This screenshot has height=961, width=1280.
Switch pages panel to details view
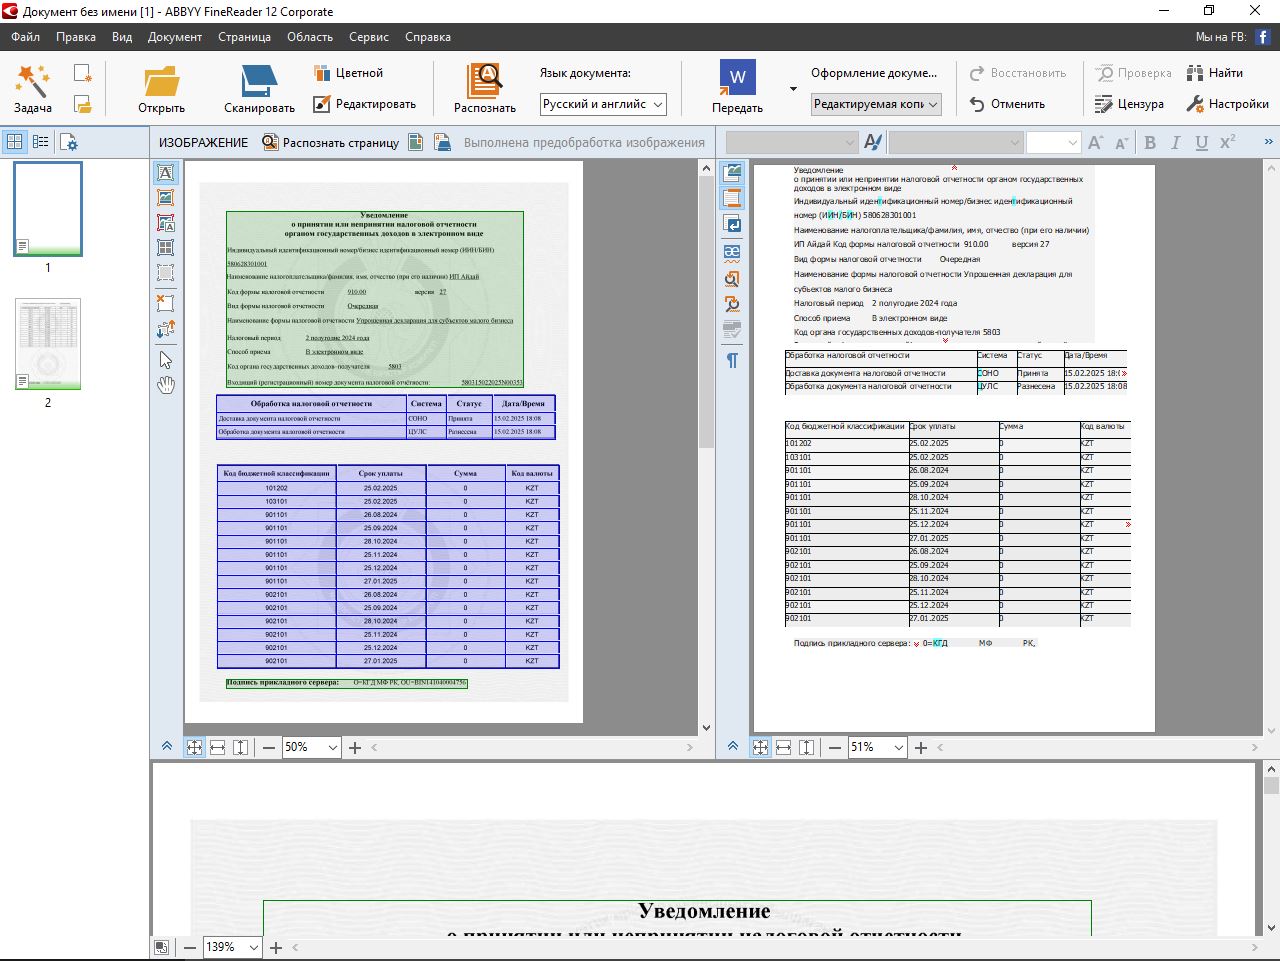[x=41, y=142]
